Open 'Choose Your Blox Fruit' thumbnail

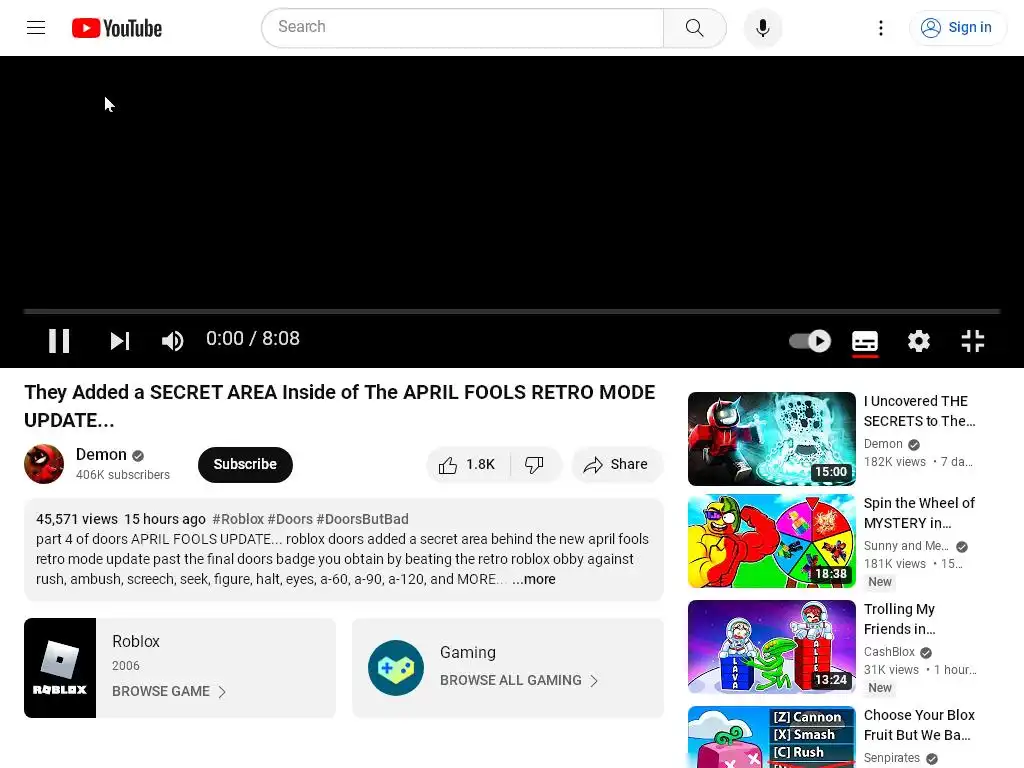[x=771, y=737]
